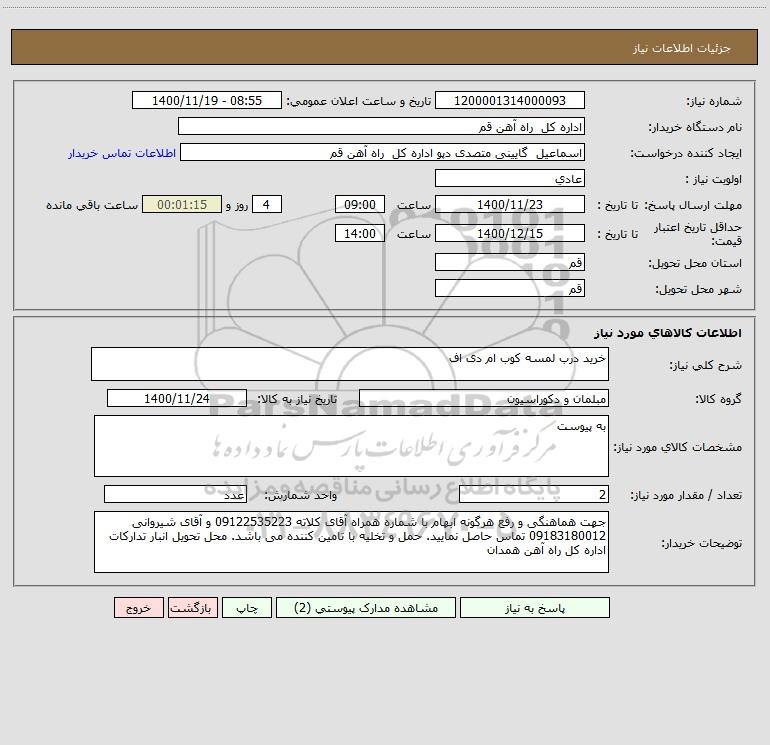Viewport: 770px width, 745px height.
Task: Click the اطلاعات کالاهای مورد نیاز section heading
Action: (667, 332)
